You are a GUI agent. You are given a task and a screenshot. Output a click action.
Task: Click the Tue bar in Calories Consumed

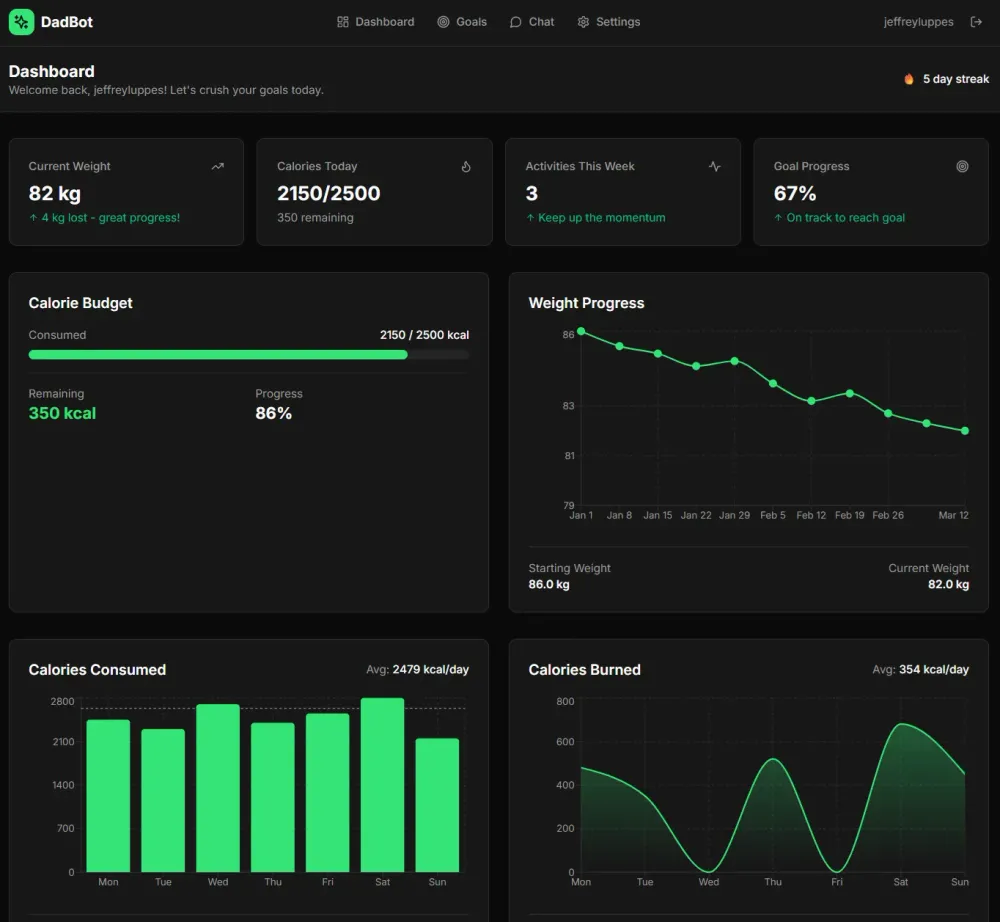click(163, 800)
